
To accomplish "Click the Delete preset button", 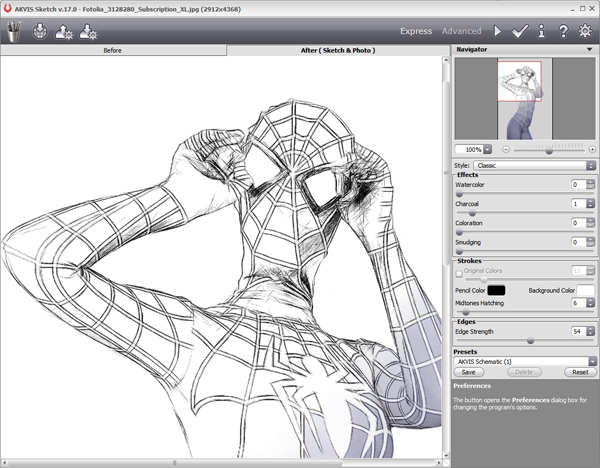I will [524, 372].
